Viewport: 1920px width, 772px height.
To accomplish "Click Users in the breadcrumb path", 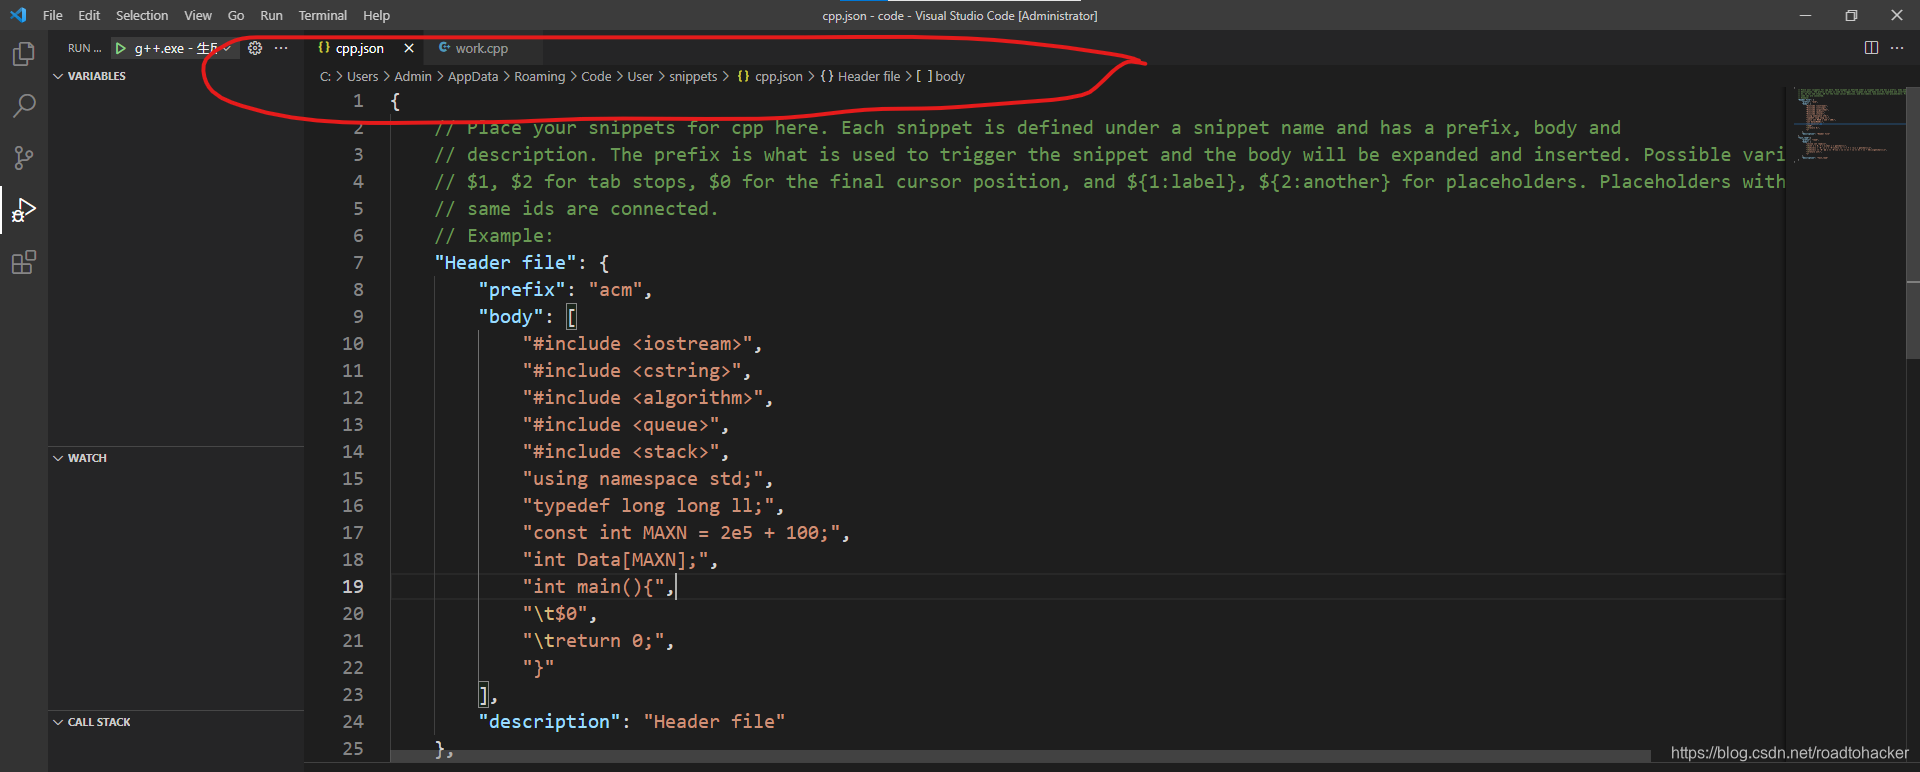I will point(362,77).
